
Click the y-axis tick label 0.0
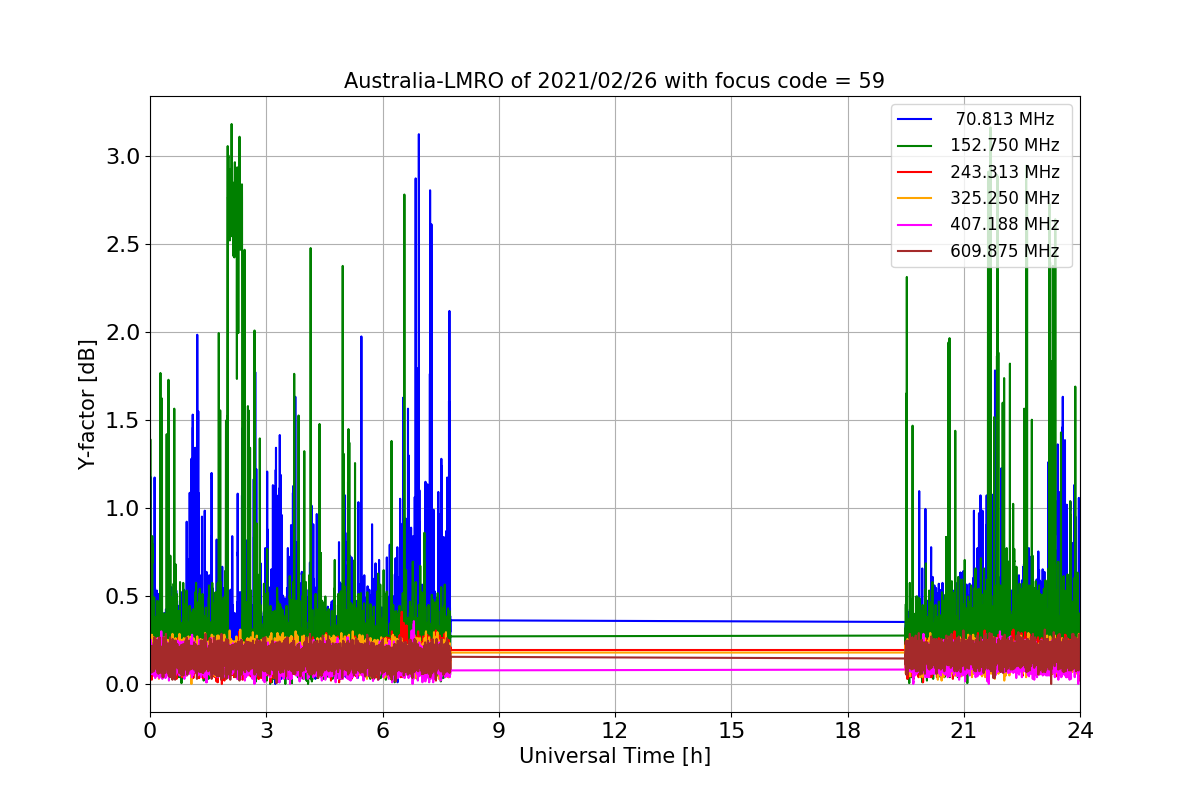(x=125, y=685)
